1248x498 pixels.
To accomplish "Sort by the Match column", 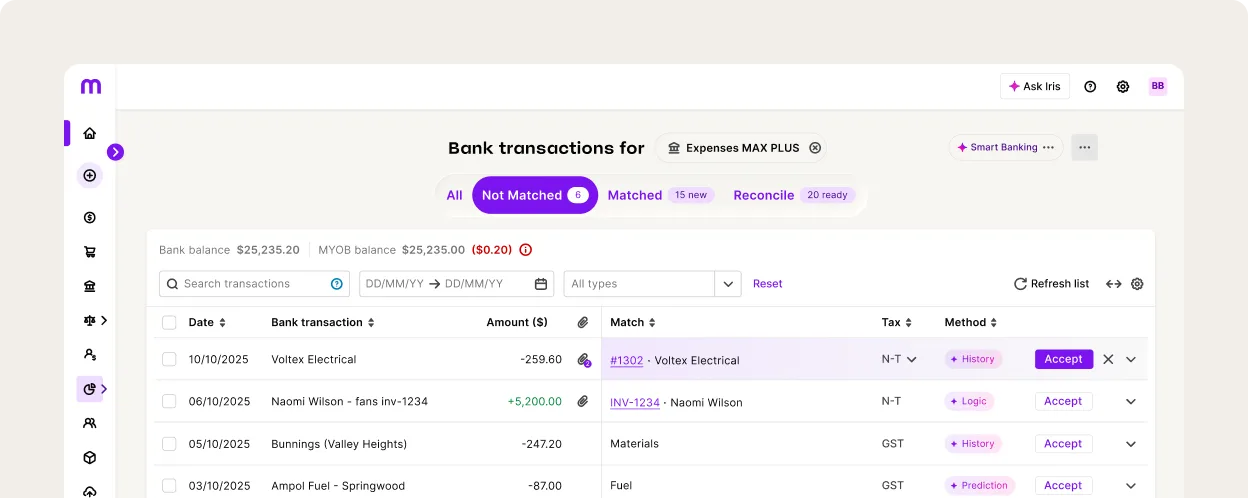I will [x=633, y=322].
